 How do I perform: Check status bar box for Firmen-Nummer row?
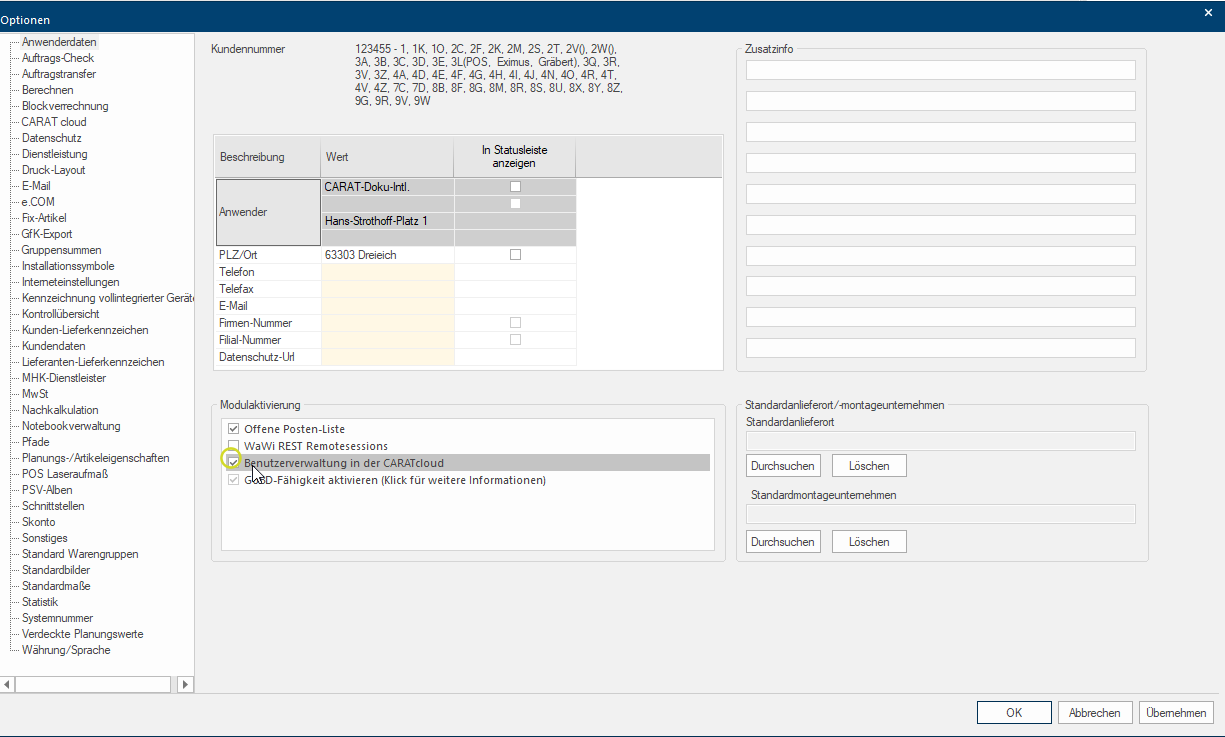515,323
